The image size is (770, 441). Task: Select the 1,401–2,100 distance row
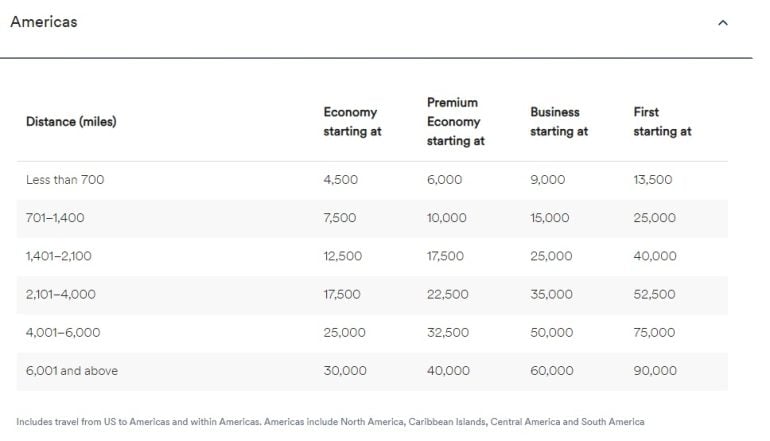(x=59, y=256)
